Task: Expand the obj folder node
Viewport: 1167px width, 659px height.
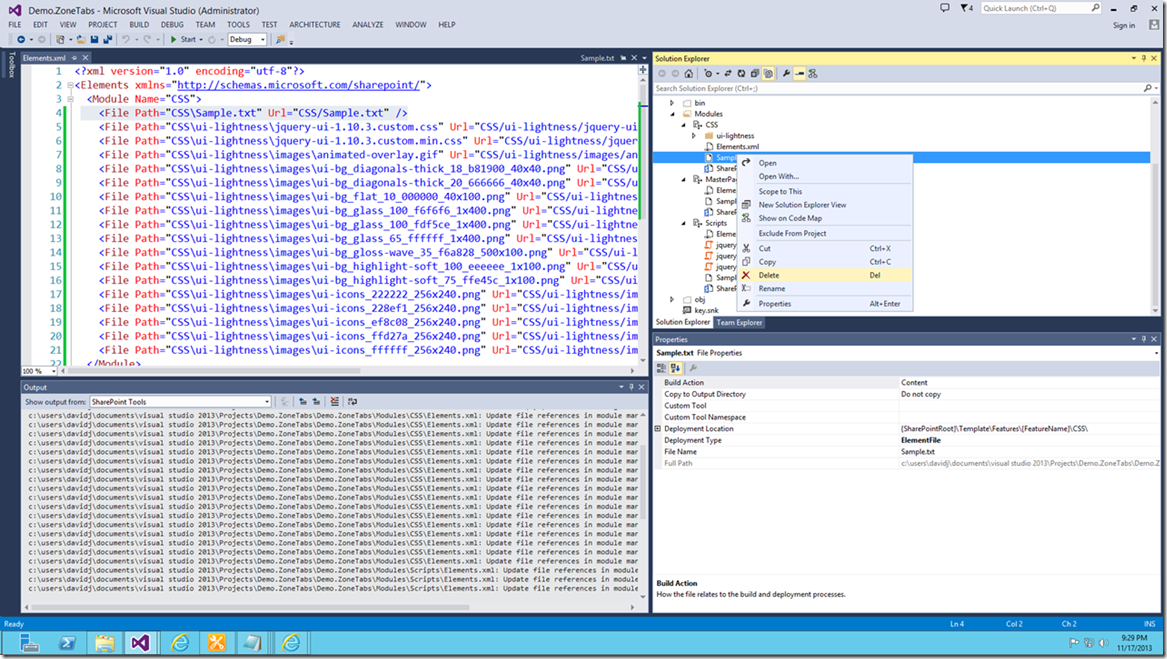Action: tap(671, 299)
